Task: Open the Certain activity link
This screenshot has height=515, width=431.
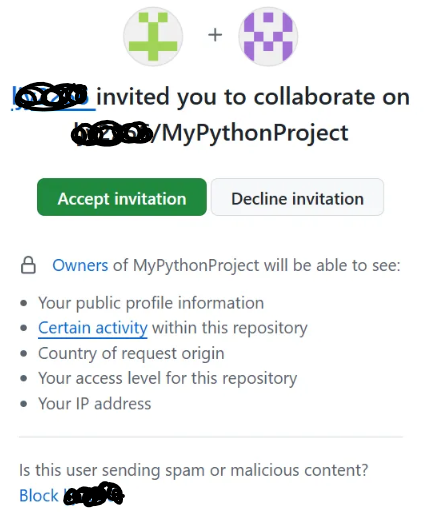Action: 93,328
